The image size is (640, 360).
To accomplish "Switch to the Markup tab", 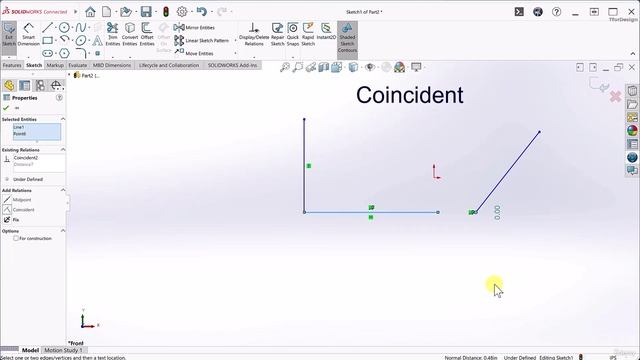I will [55, 65].
